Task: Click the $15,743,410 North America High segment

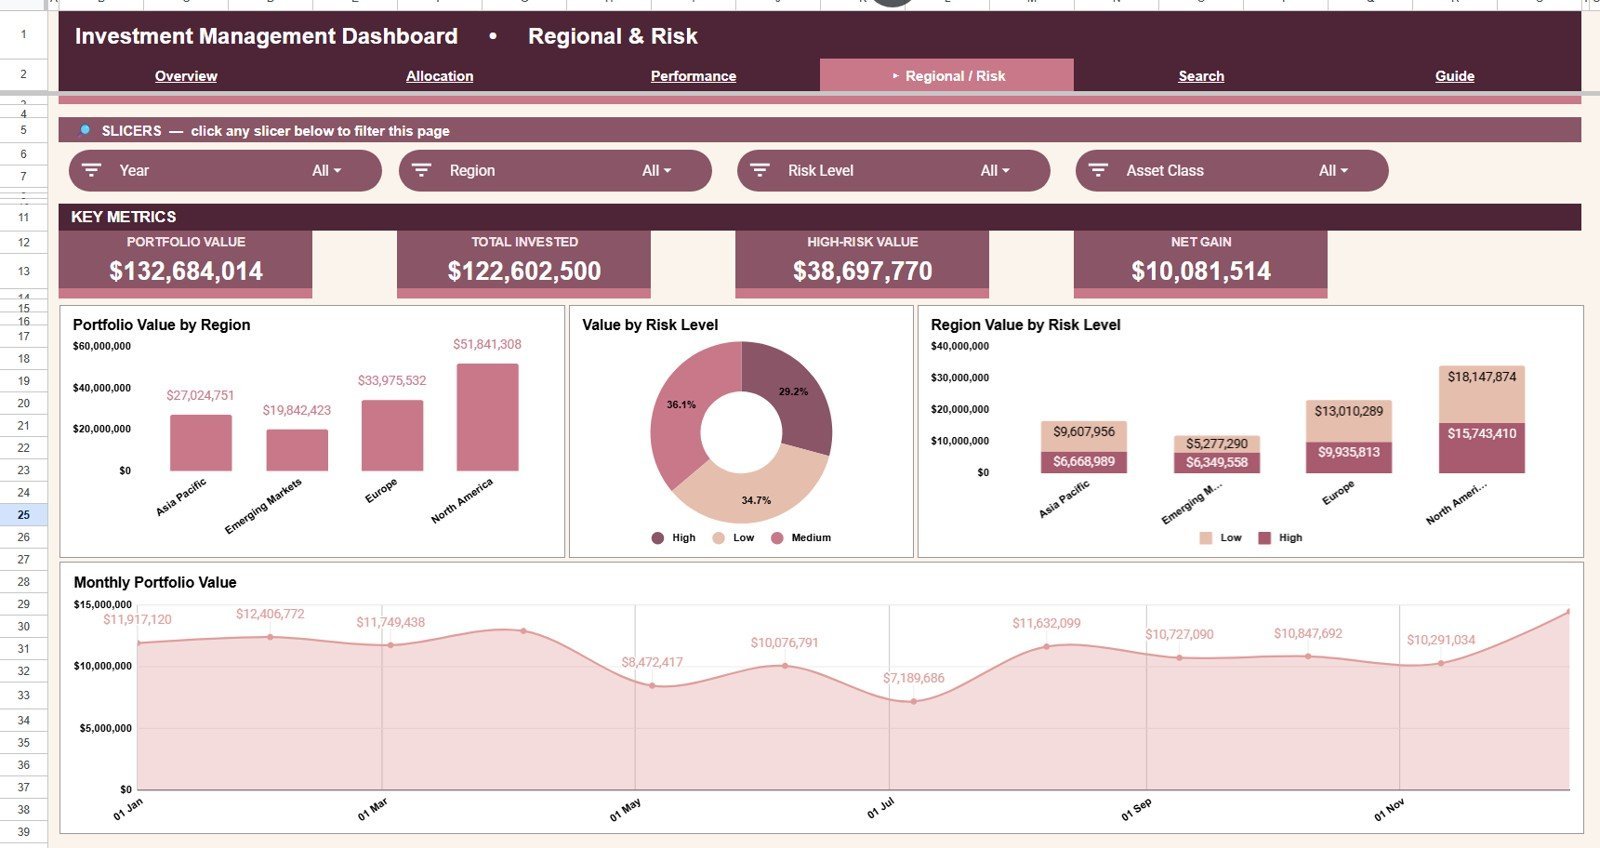Action: (1482, 448)
